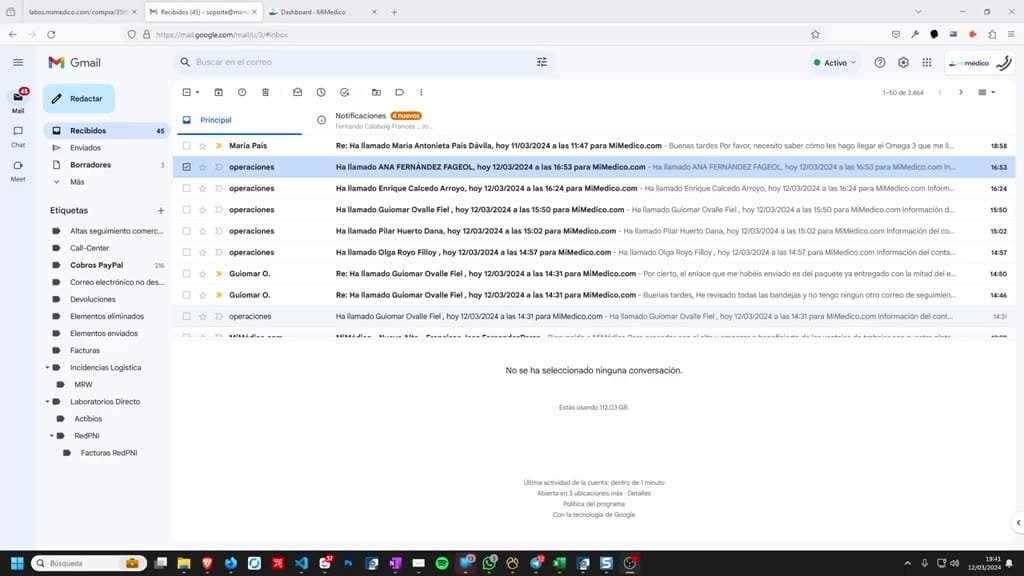
Task: Star the Guiomar O. email from 14:50
Action: point(202,274)
